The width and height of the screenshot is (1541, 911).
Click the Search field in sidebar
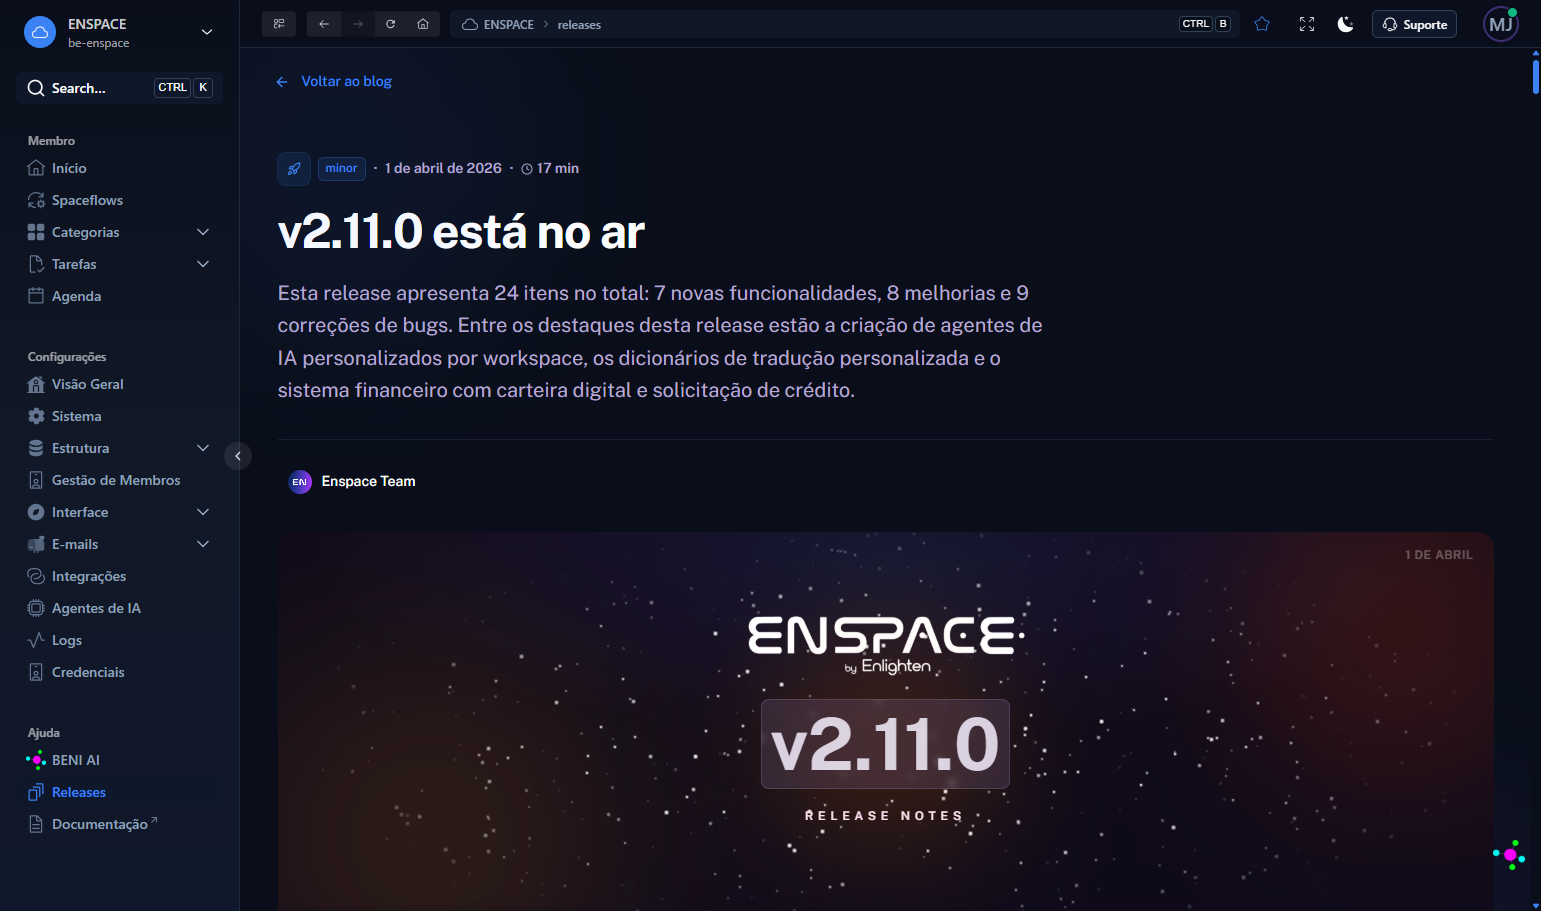(x=119, y=88)
